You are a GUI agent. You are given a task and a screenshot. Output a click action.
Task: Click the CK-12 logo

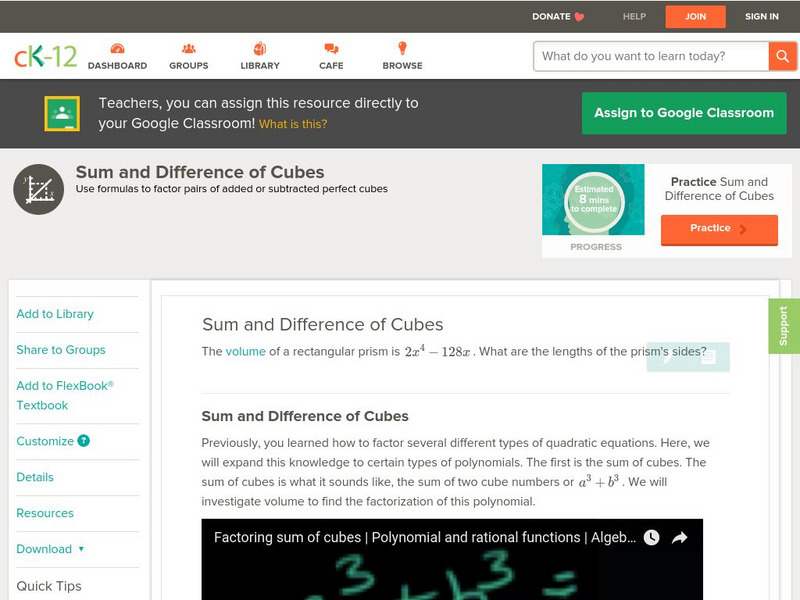45,56
